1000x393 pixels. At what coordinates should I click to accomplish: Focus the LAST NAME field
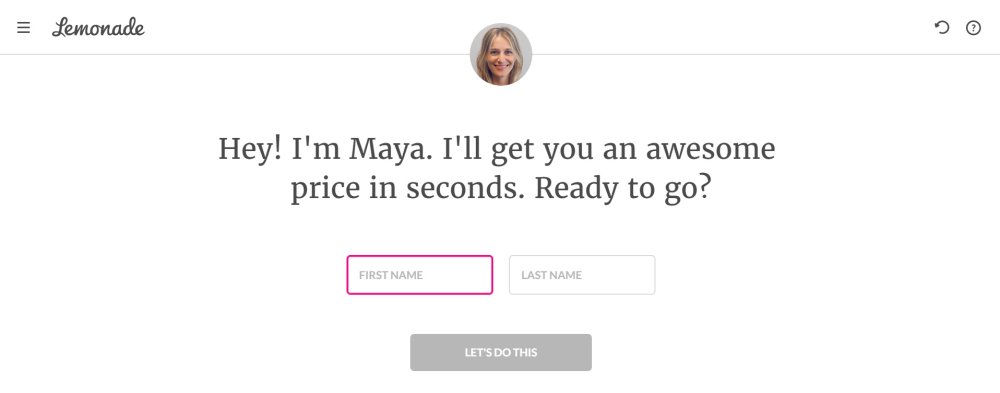coord(582,275)
